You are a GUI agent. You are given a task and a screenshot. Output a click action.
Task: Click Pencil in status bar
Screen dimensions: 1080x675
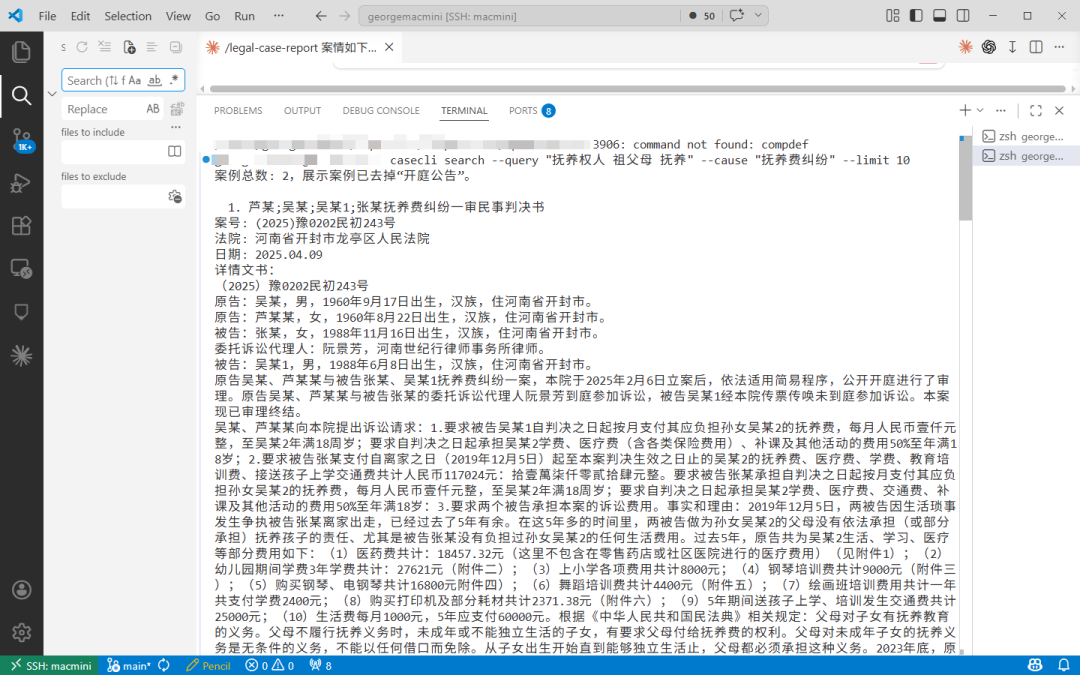click(208, 665)
